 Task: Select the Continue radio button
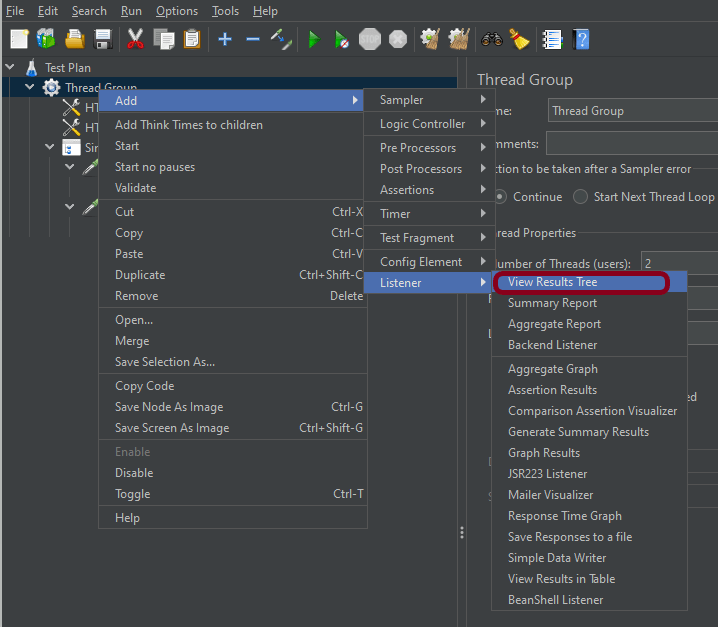tap(500, 197)
